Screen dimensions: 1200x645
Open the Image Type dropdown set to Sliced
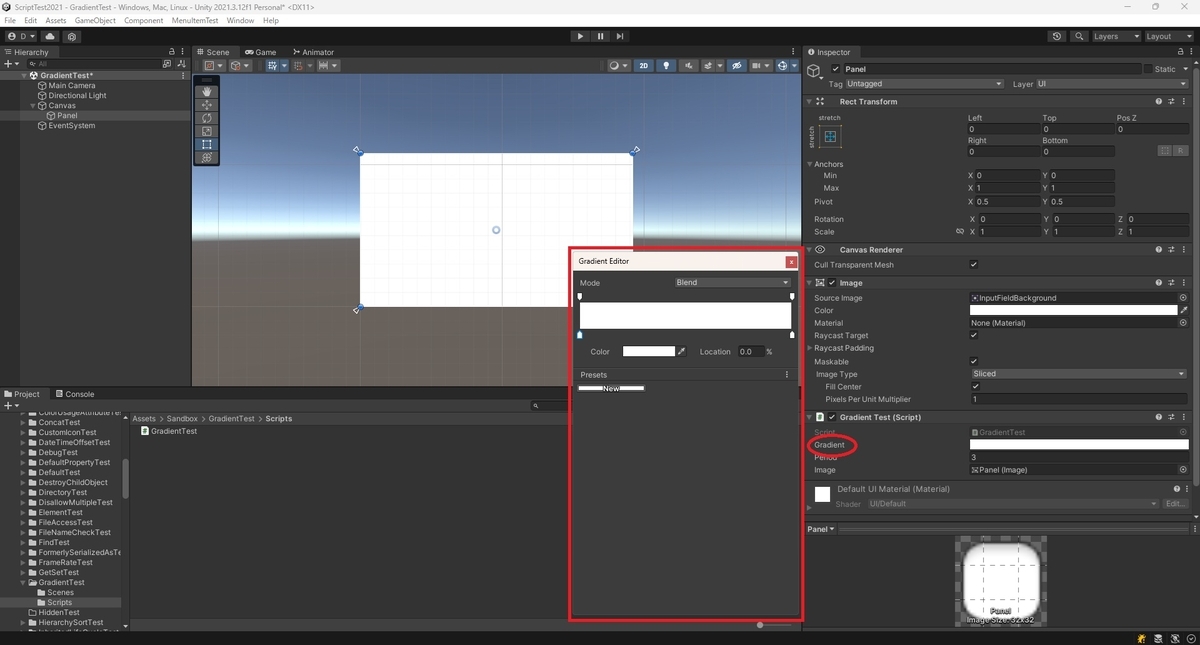click(x=1078, y=374)
